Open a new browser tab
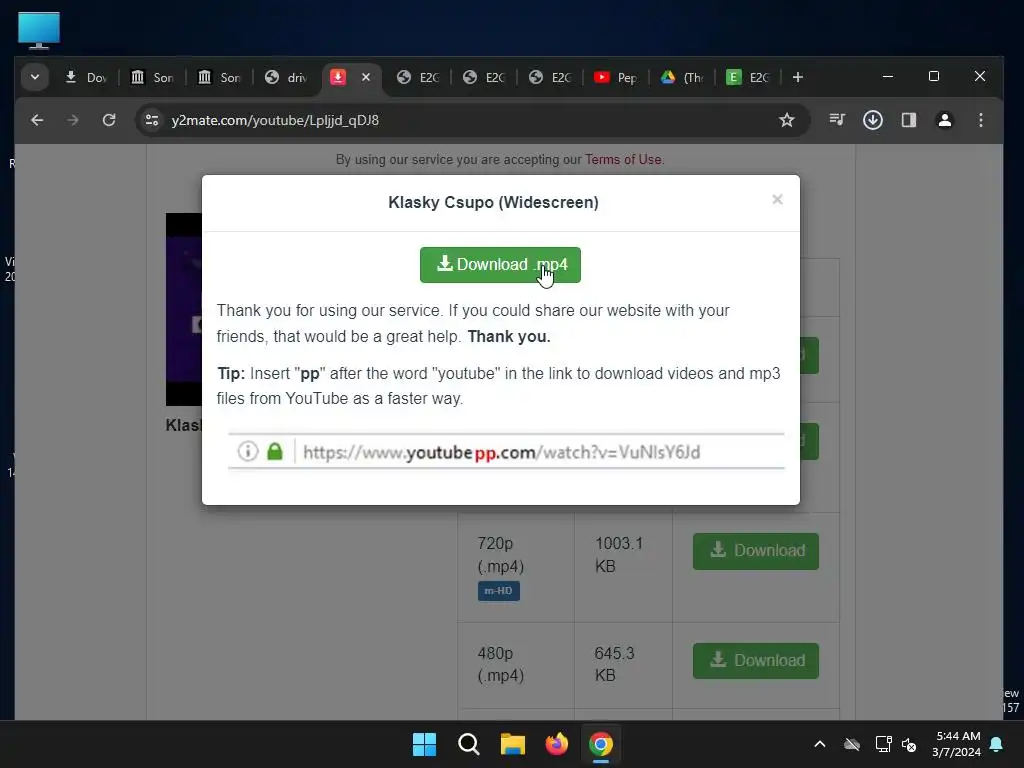The height and width of the screenshot is (768, 1024). 797,77
